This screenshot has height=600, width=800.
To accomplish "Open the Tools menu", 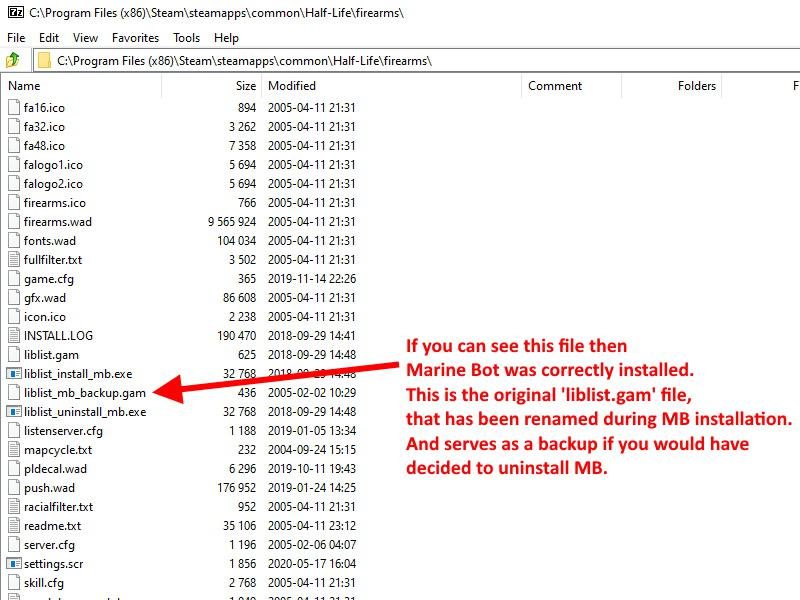I will (x=186, y=38).
